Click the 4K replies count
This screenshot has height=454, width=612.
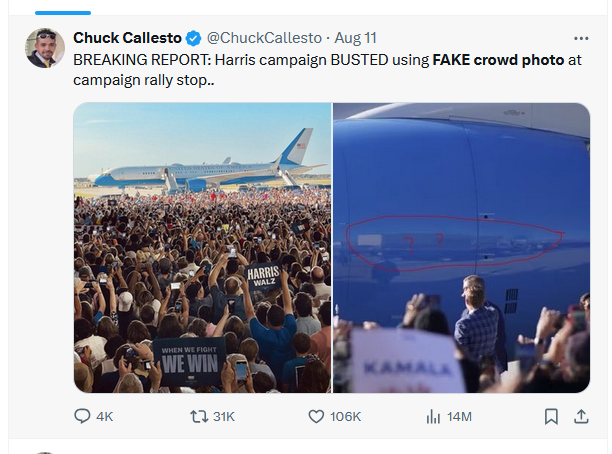[105, 417]
